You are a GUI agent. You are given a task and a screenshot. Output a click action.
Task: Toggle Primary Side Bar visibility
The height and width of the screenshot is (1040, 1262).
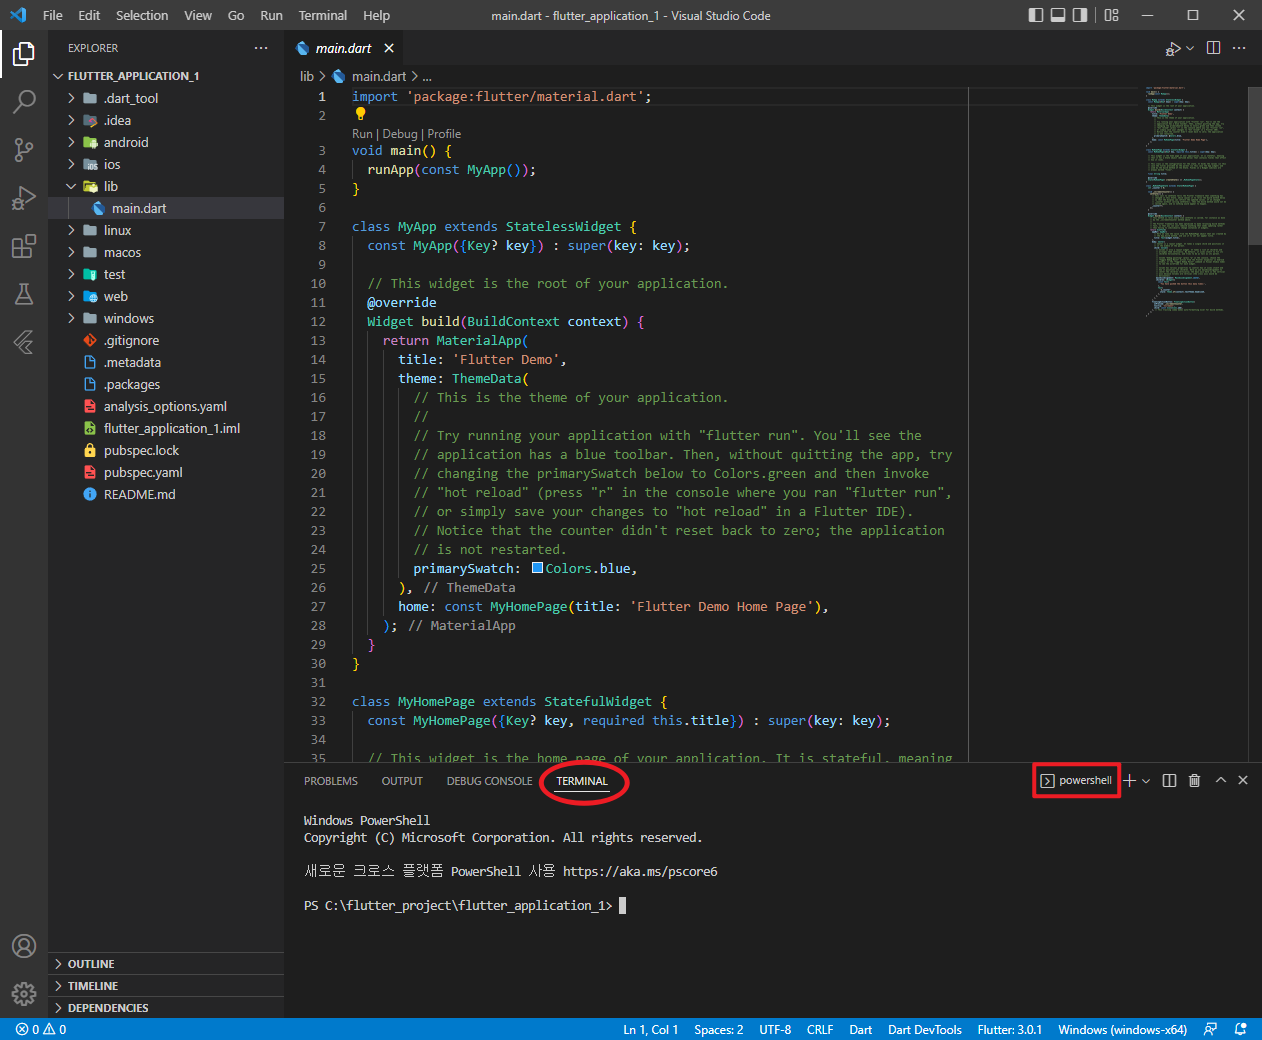[1036, 15]
